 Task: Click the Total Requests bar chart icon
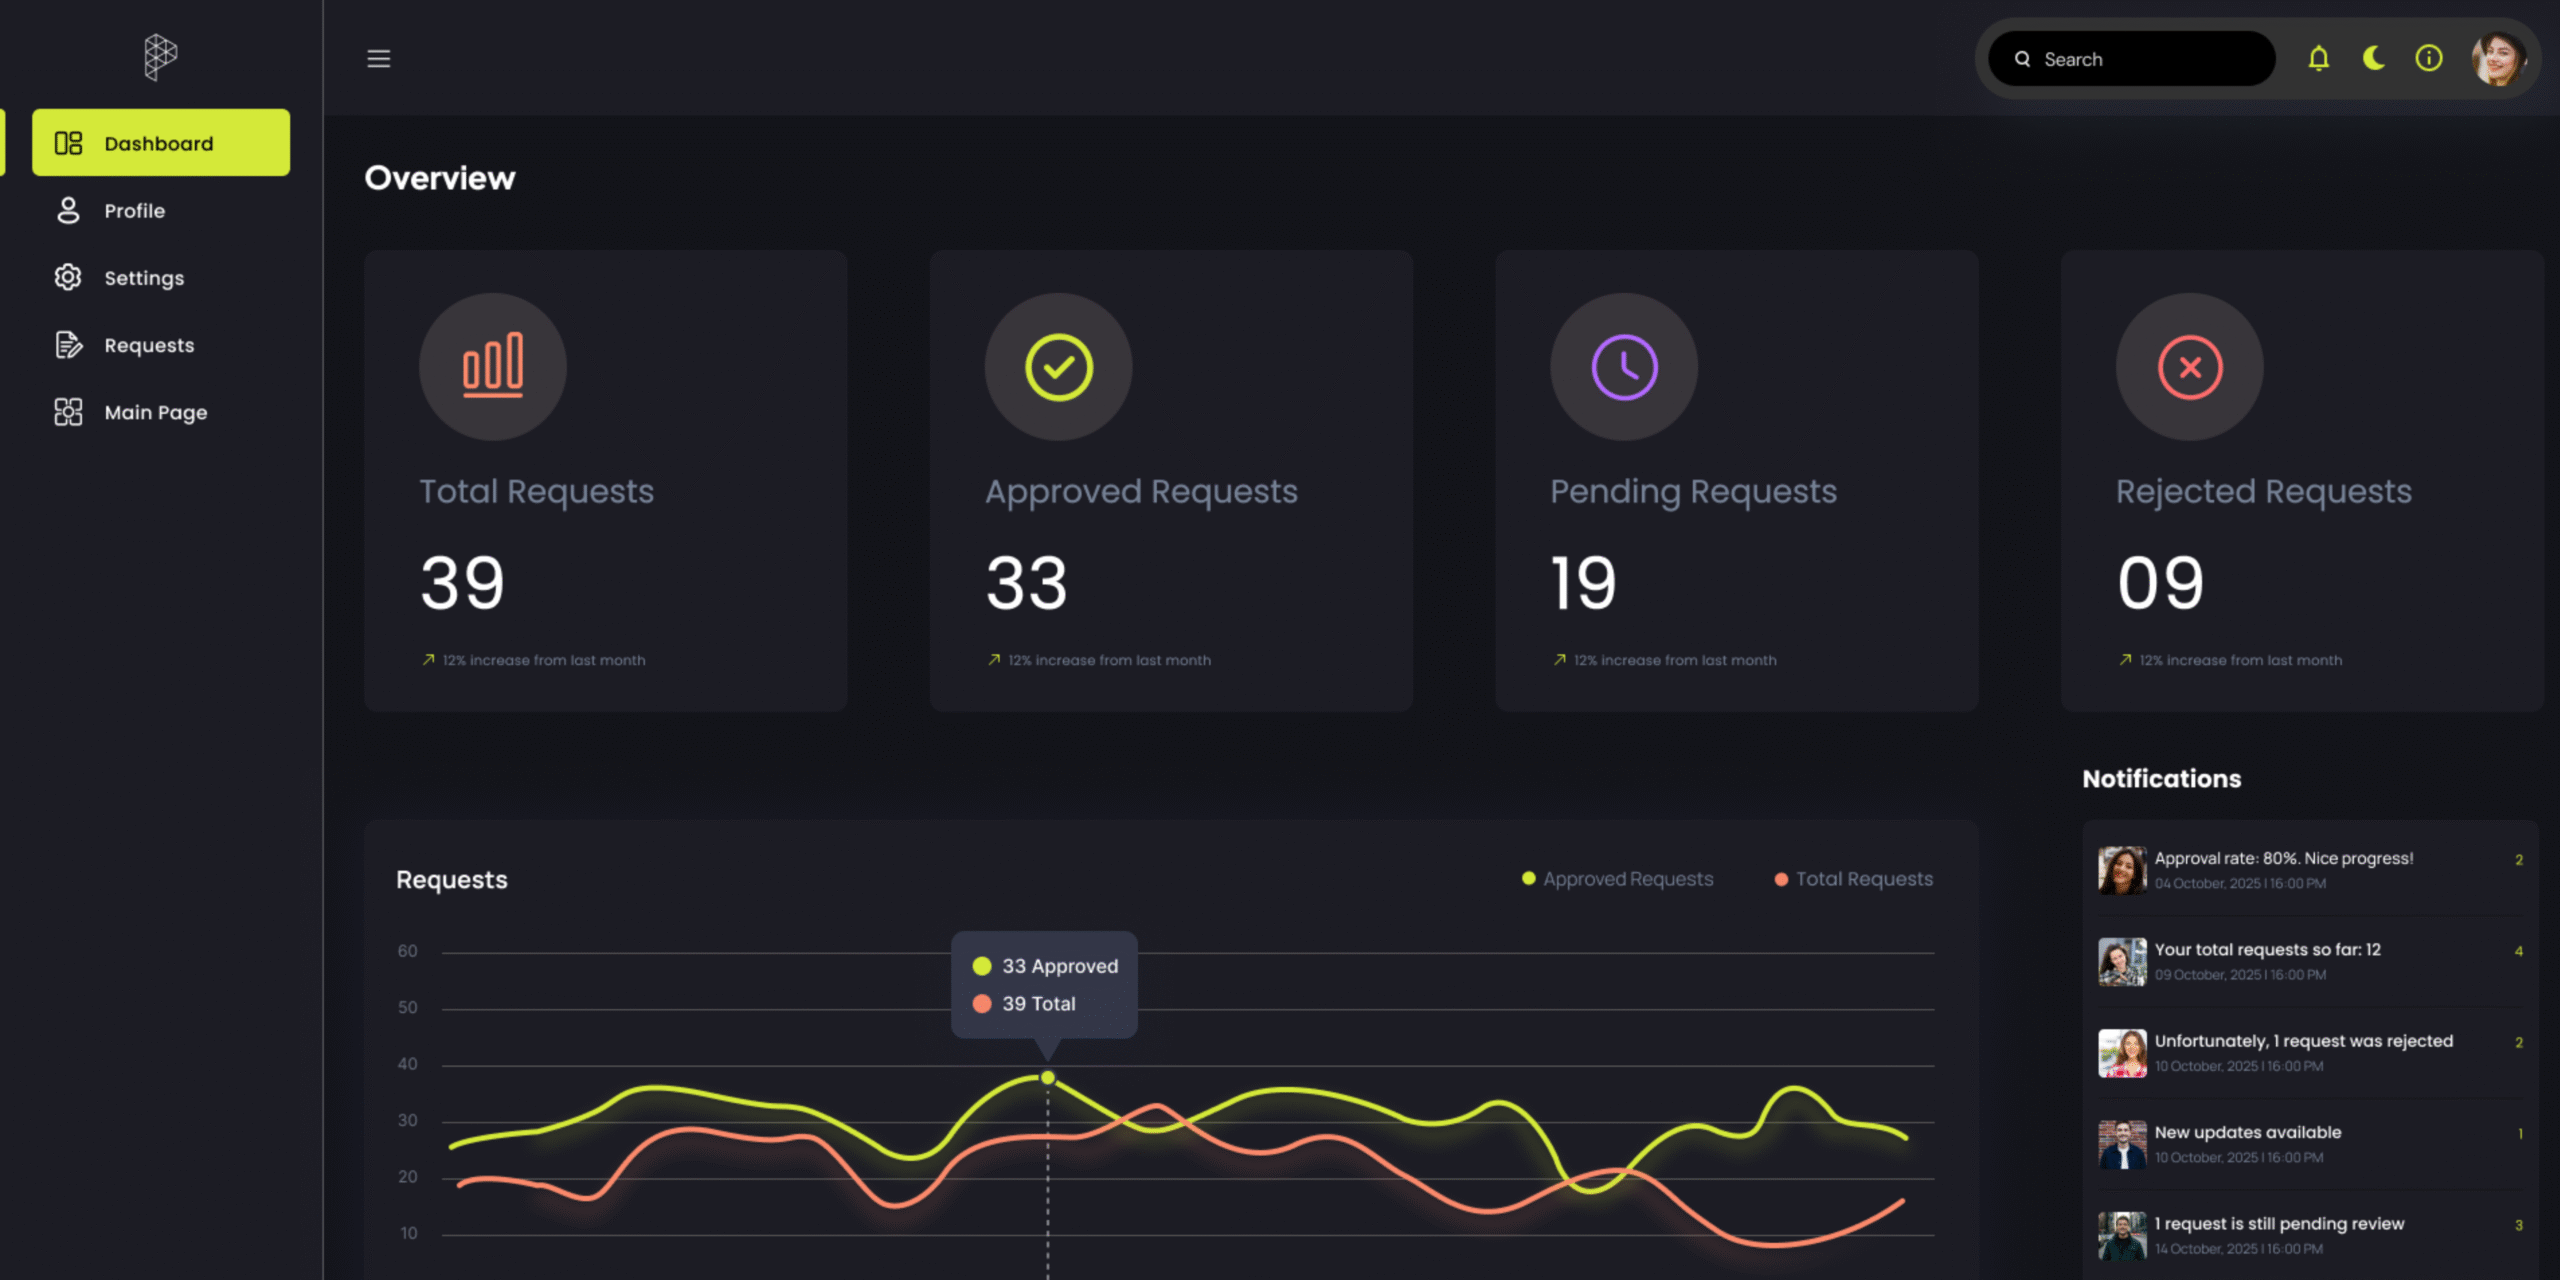coord(492,366)
